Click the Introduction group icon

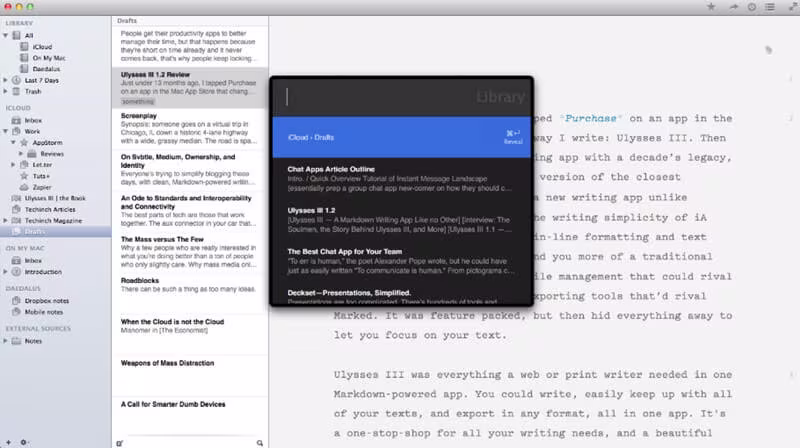[16, 272]
